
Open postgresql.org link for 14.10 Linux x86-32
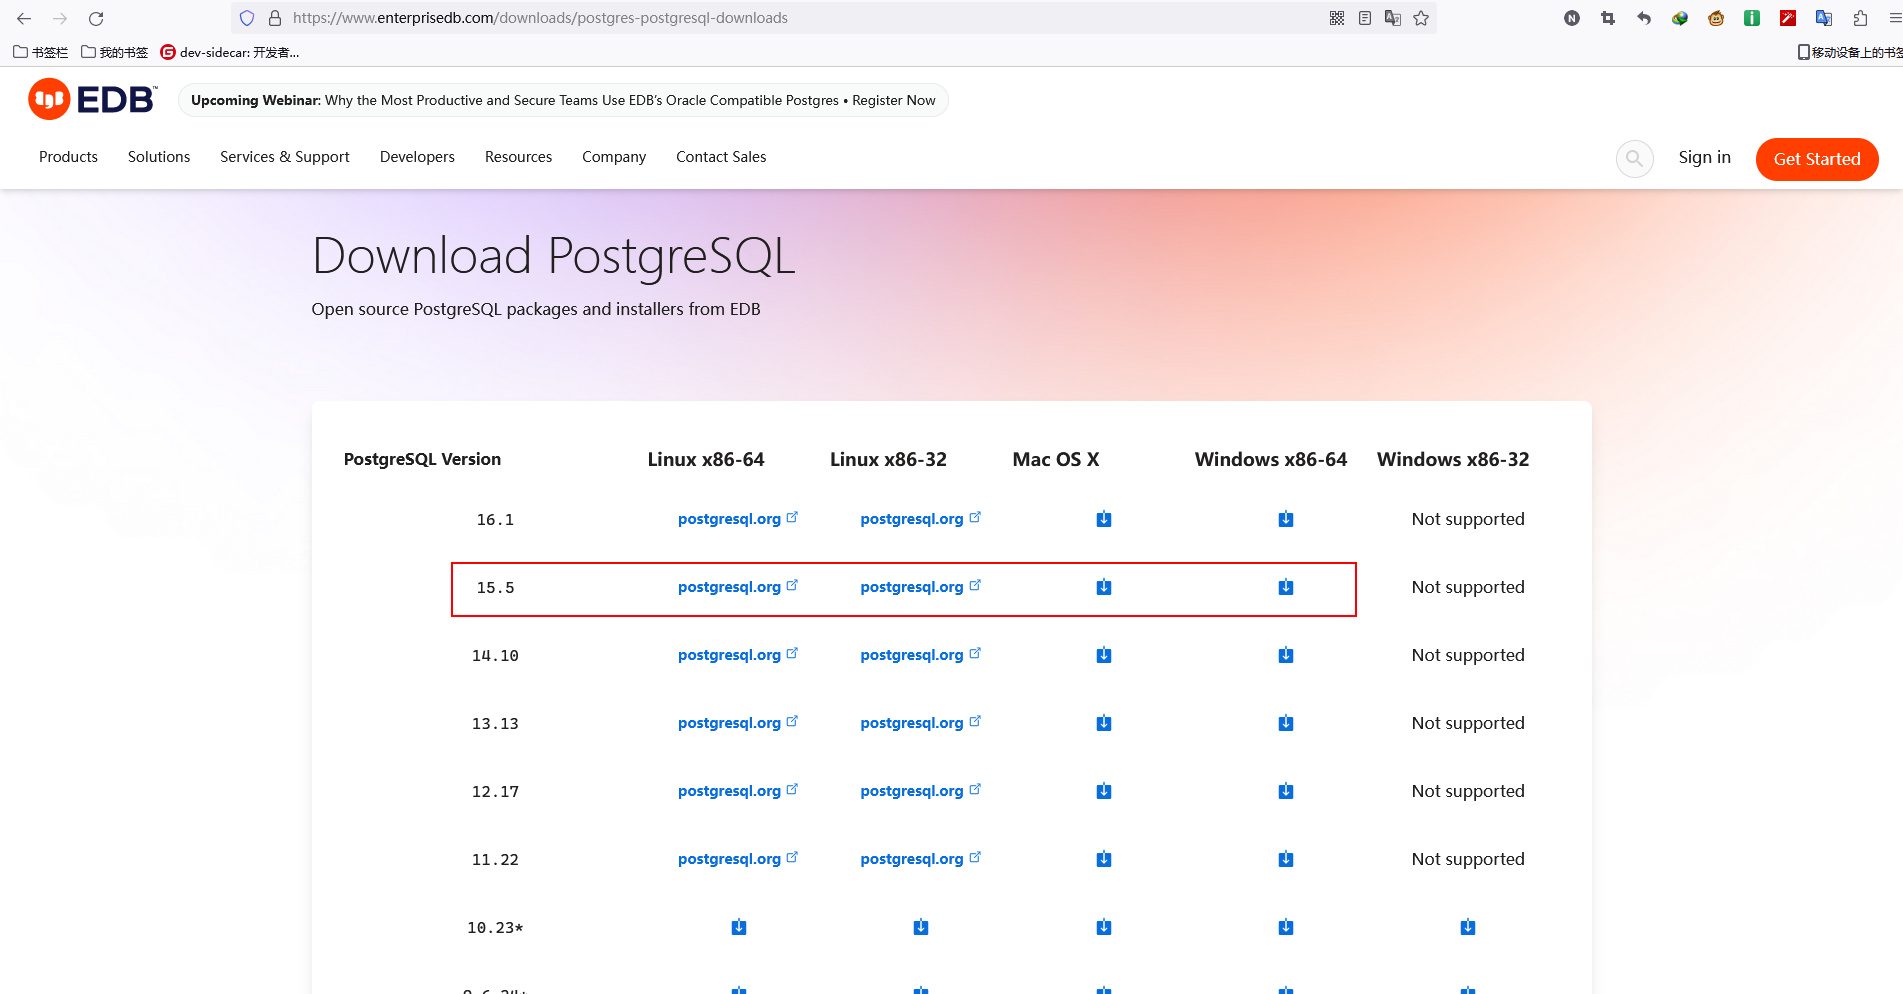[x=921, y=655]
